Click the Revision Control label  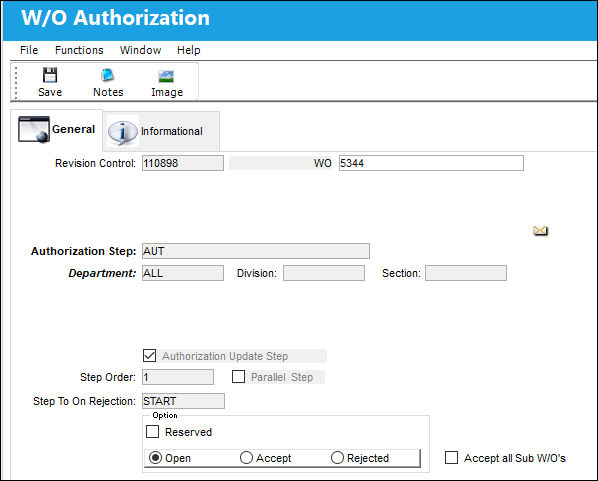95,163
